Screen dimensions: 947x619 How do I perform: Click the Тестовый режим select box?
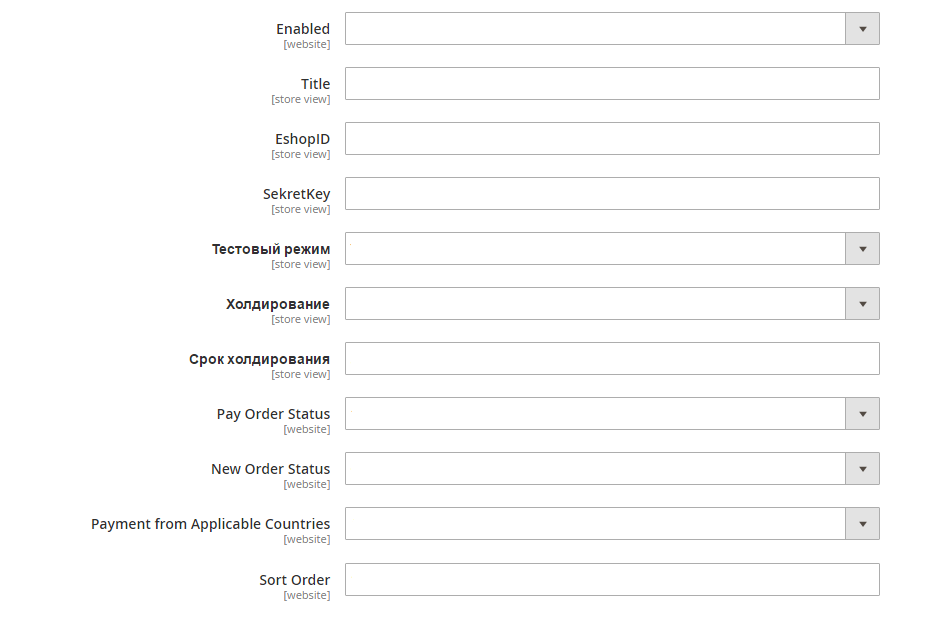click(595, 249)
